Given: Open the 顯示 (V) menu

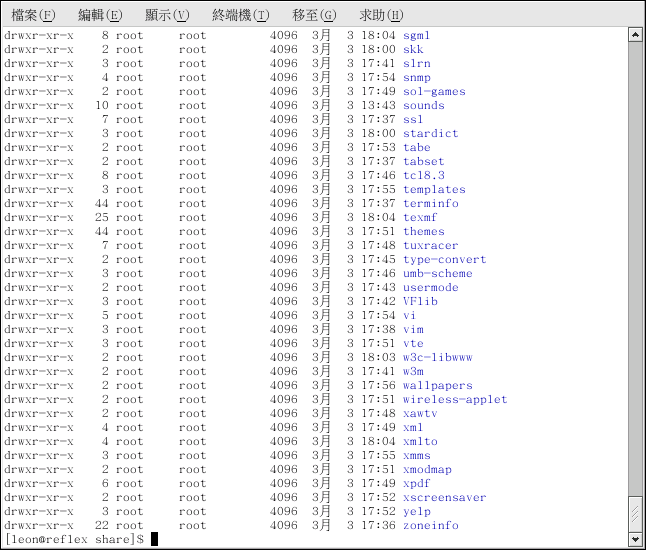Looking at the screenshot, I should pyautogui.click(x=167, y=15).
